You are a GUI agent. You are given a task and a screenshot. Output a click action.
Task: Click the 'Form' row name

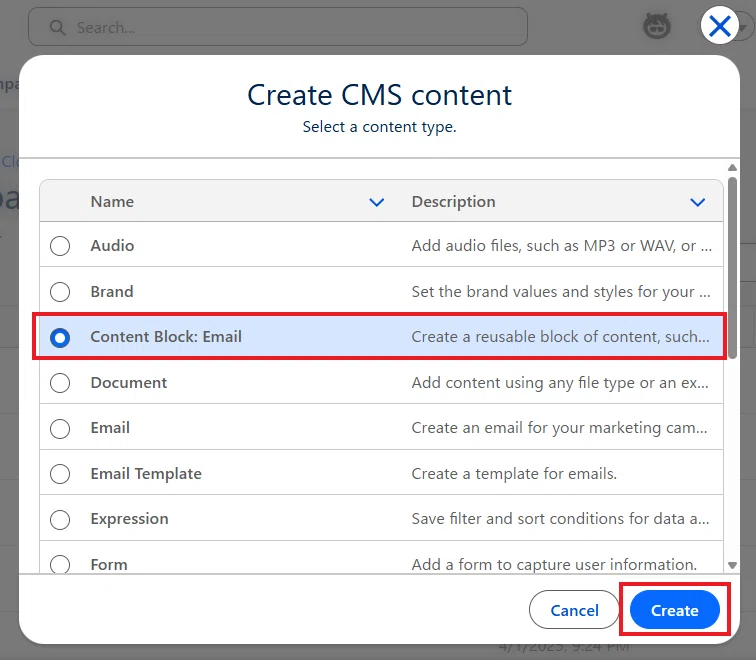click(109, 564)
